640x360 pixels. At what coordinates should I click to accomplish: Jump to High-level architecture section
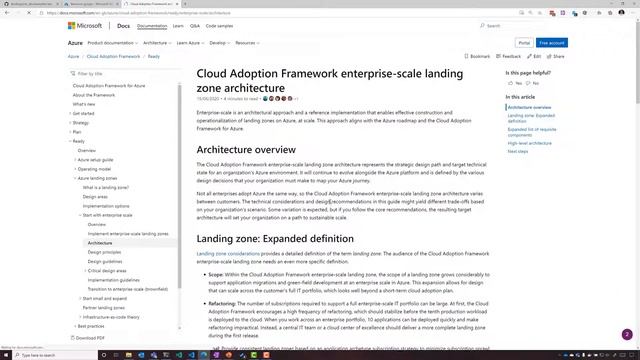(x=529, y=143)
